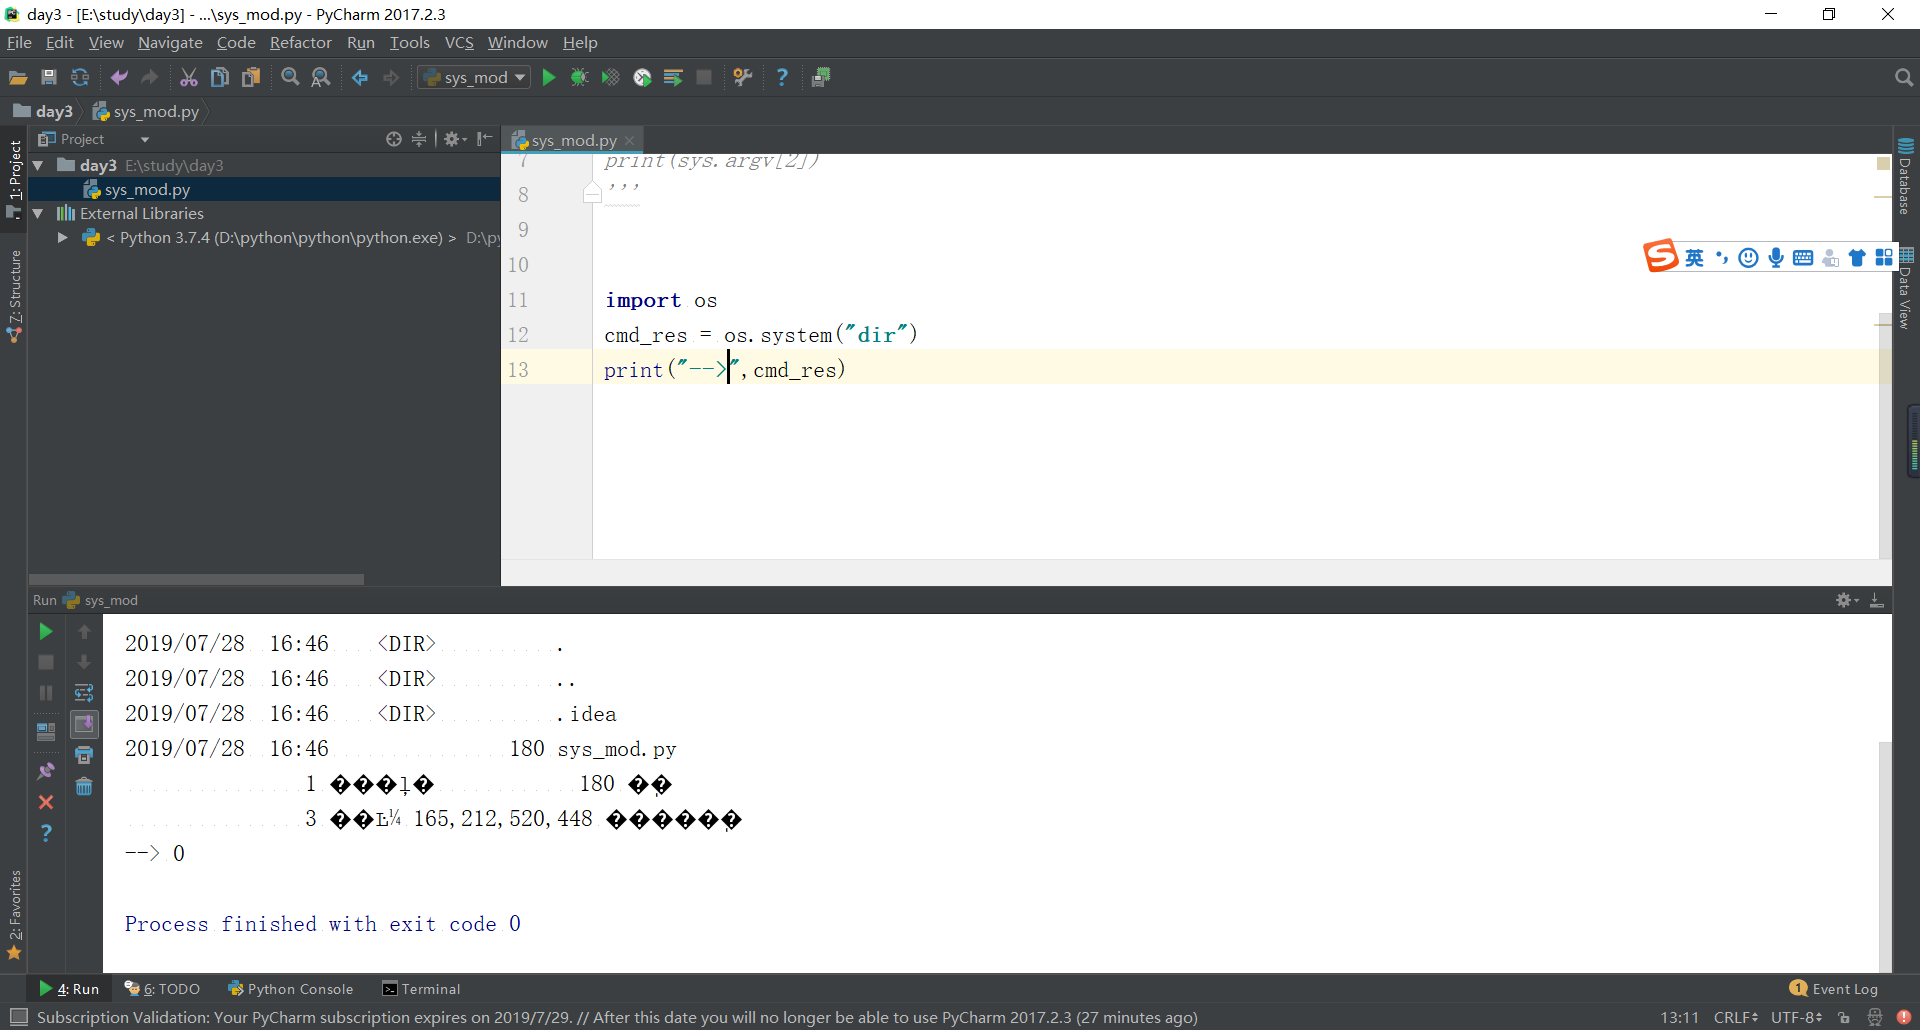Screen dimensions: 1920x1030
Task: Click the Save All toolbar icon
Action: pyautogui.click(x=49, y=77)
